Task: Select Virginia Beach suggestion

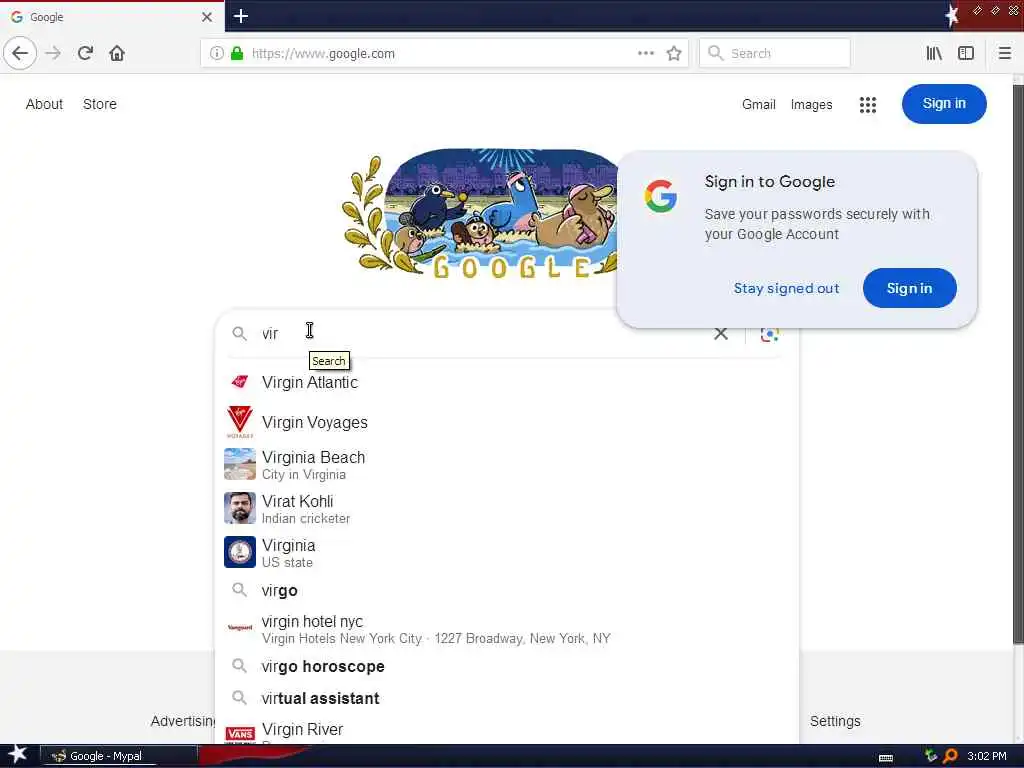Action: pos(506,465)
